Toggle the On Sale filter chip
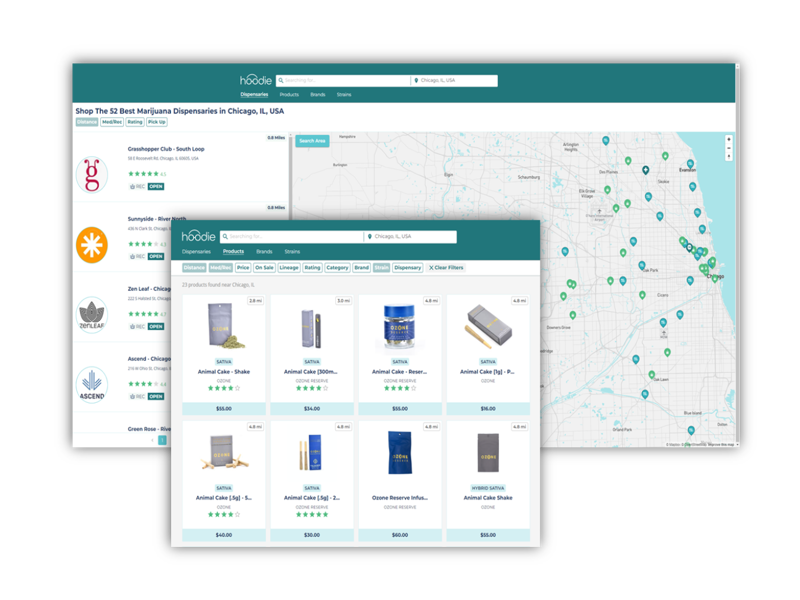Screen dimensions: 800x600 click(x=264, y=267)
